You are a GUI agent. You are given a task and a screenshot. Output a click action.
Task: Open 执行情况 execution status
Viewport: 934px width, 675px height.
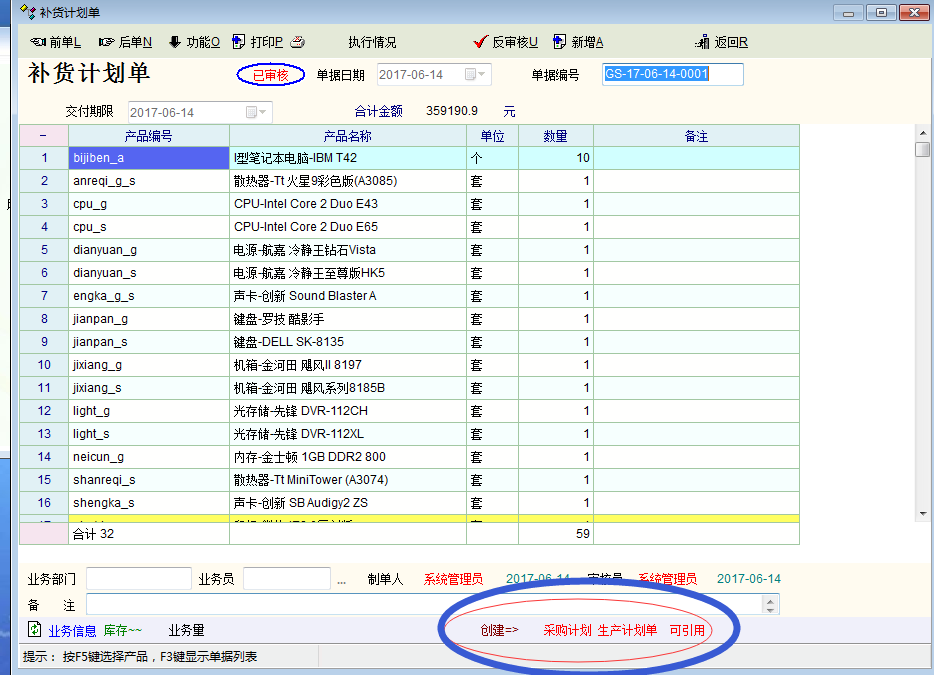pyautogui.click(x=372, y=42)
